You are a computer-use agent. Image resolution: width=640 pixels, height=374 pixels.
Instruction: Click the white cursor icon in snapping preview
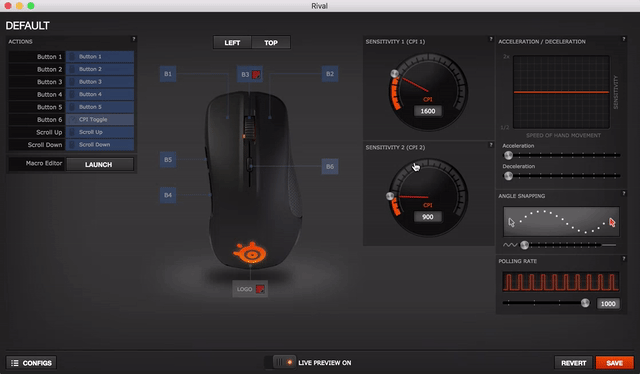511,222
